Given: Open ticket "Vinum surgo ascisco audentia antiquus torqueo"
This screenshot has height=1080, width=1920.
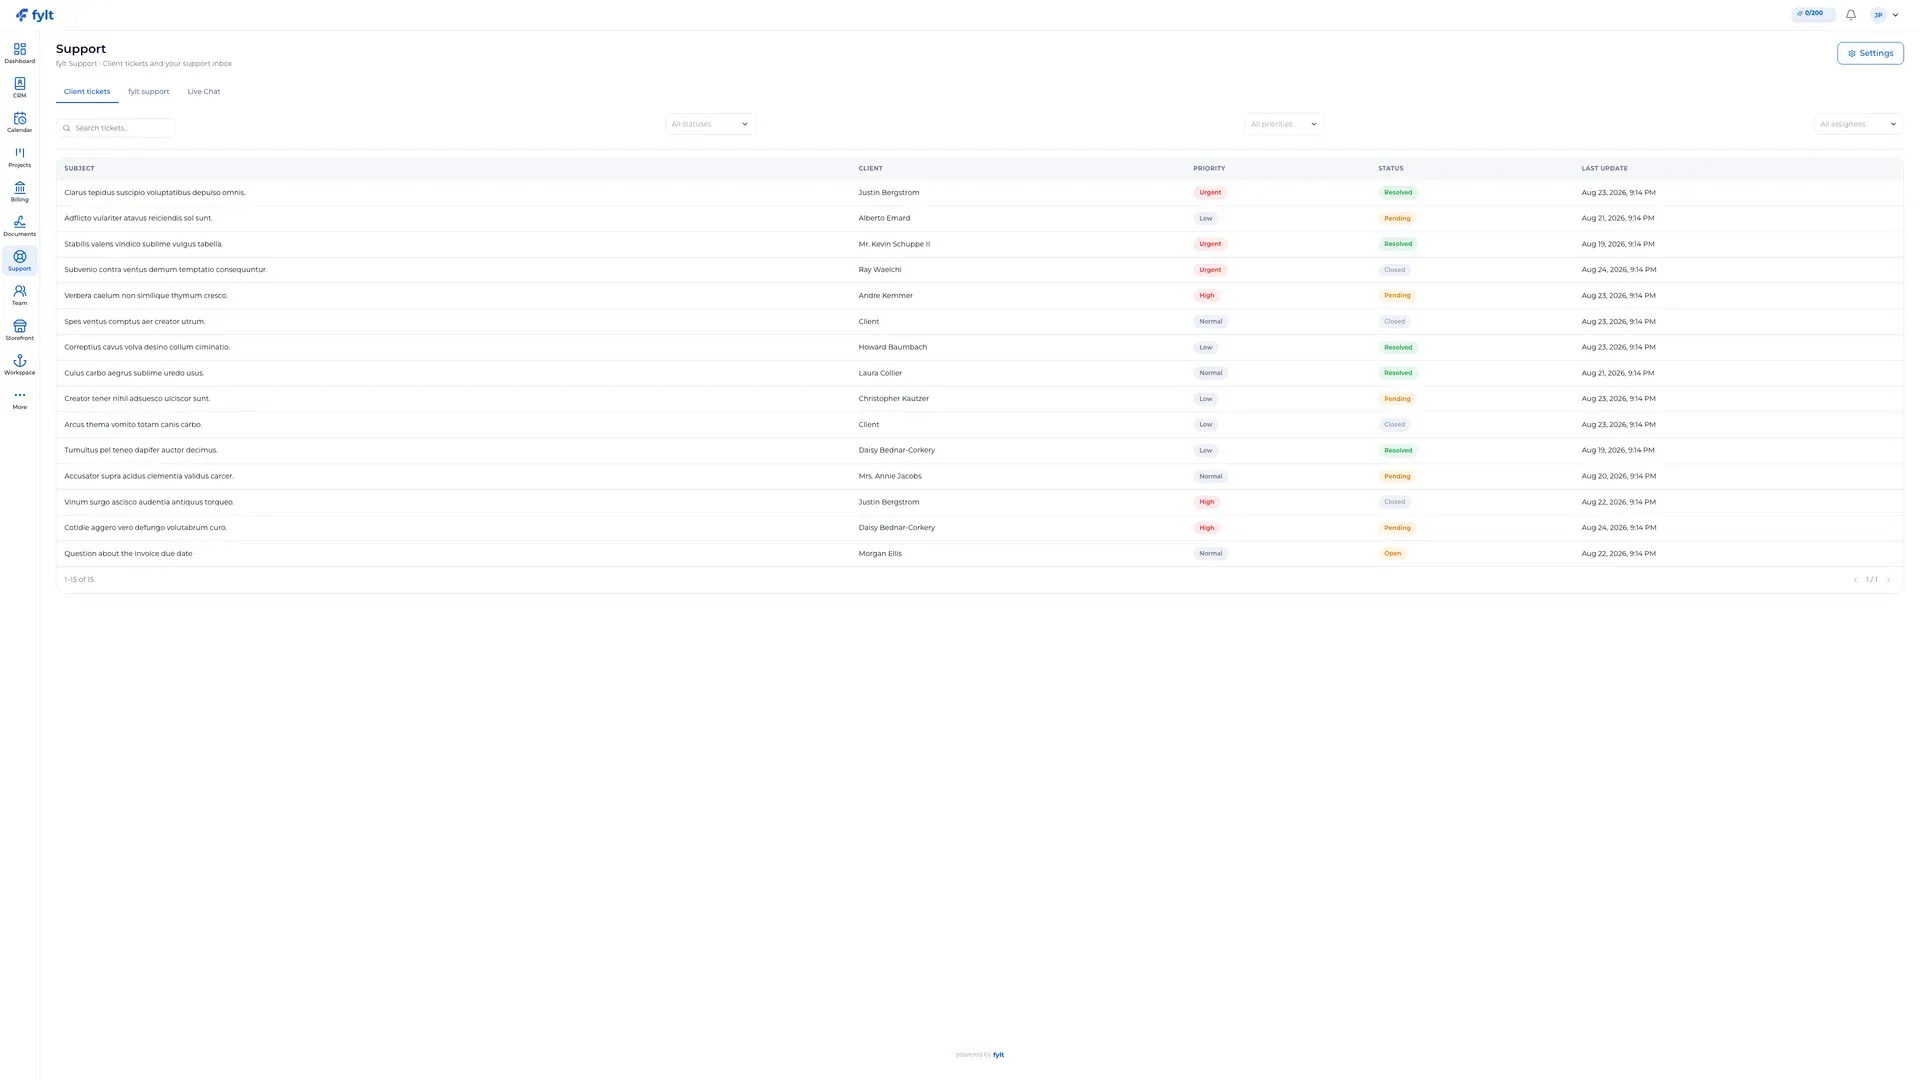Looking at the screenshot, I should pos(149,502).
